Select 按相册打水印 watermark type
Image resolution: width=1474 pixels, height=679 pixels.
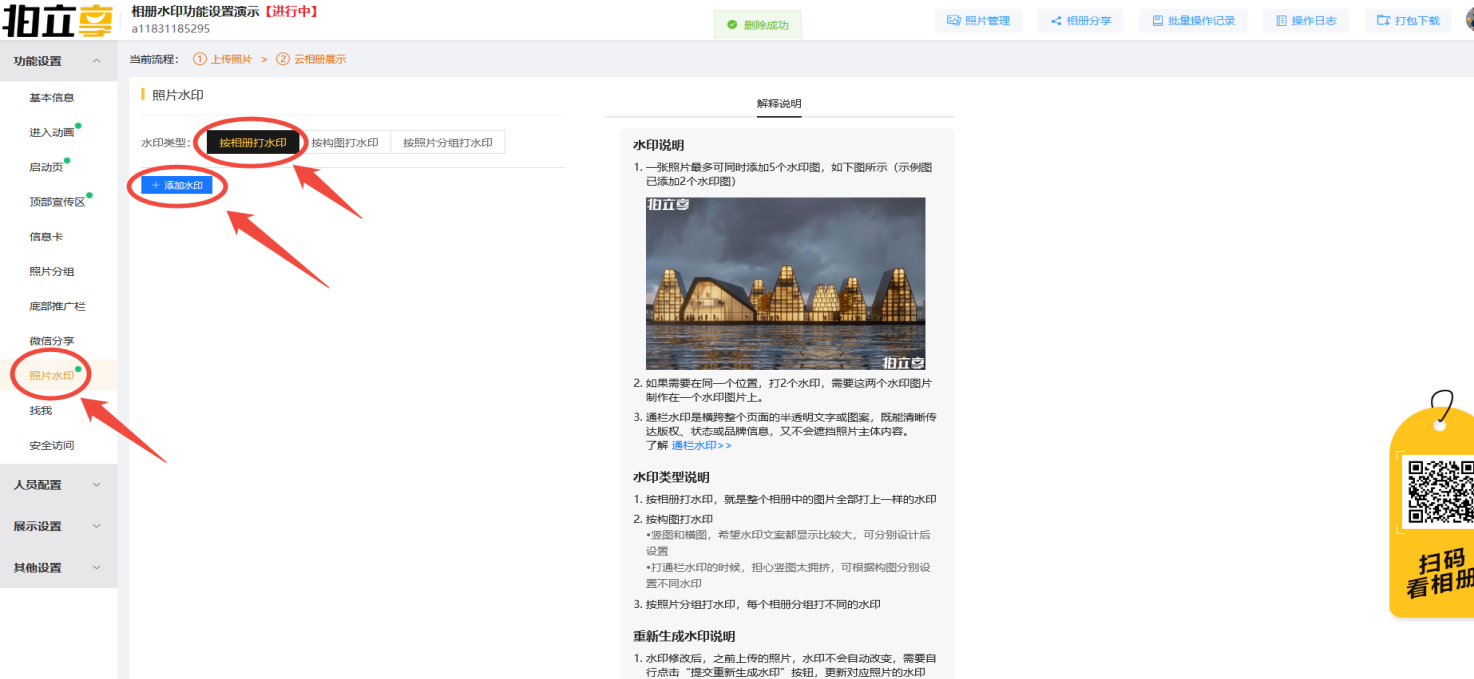(253, 143)
